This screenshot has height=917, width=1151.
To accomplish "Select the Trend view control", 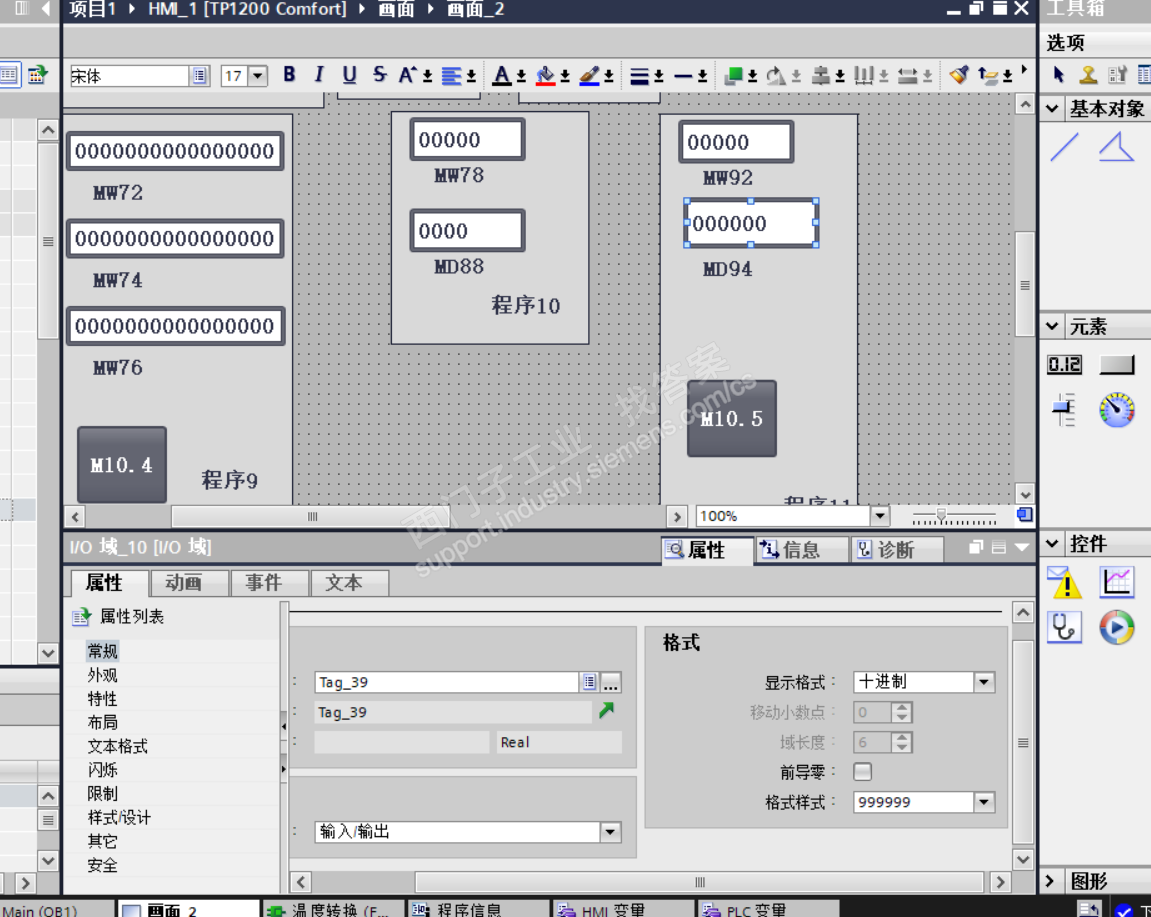I will (1116, 582).
